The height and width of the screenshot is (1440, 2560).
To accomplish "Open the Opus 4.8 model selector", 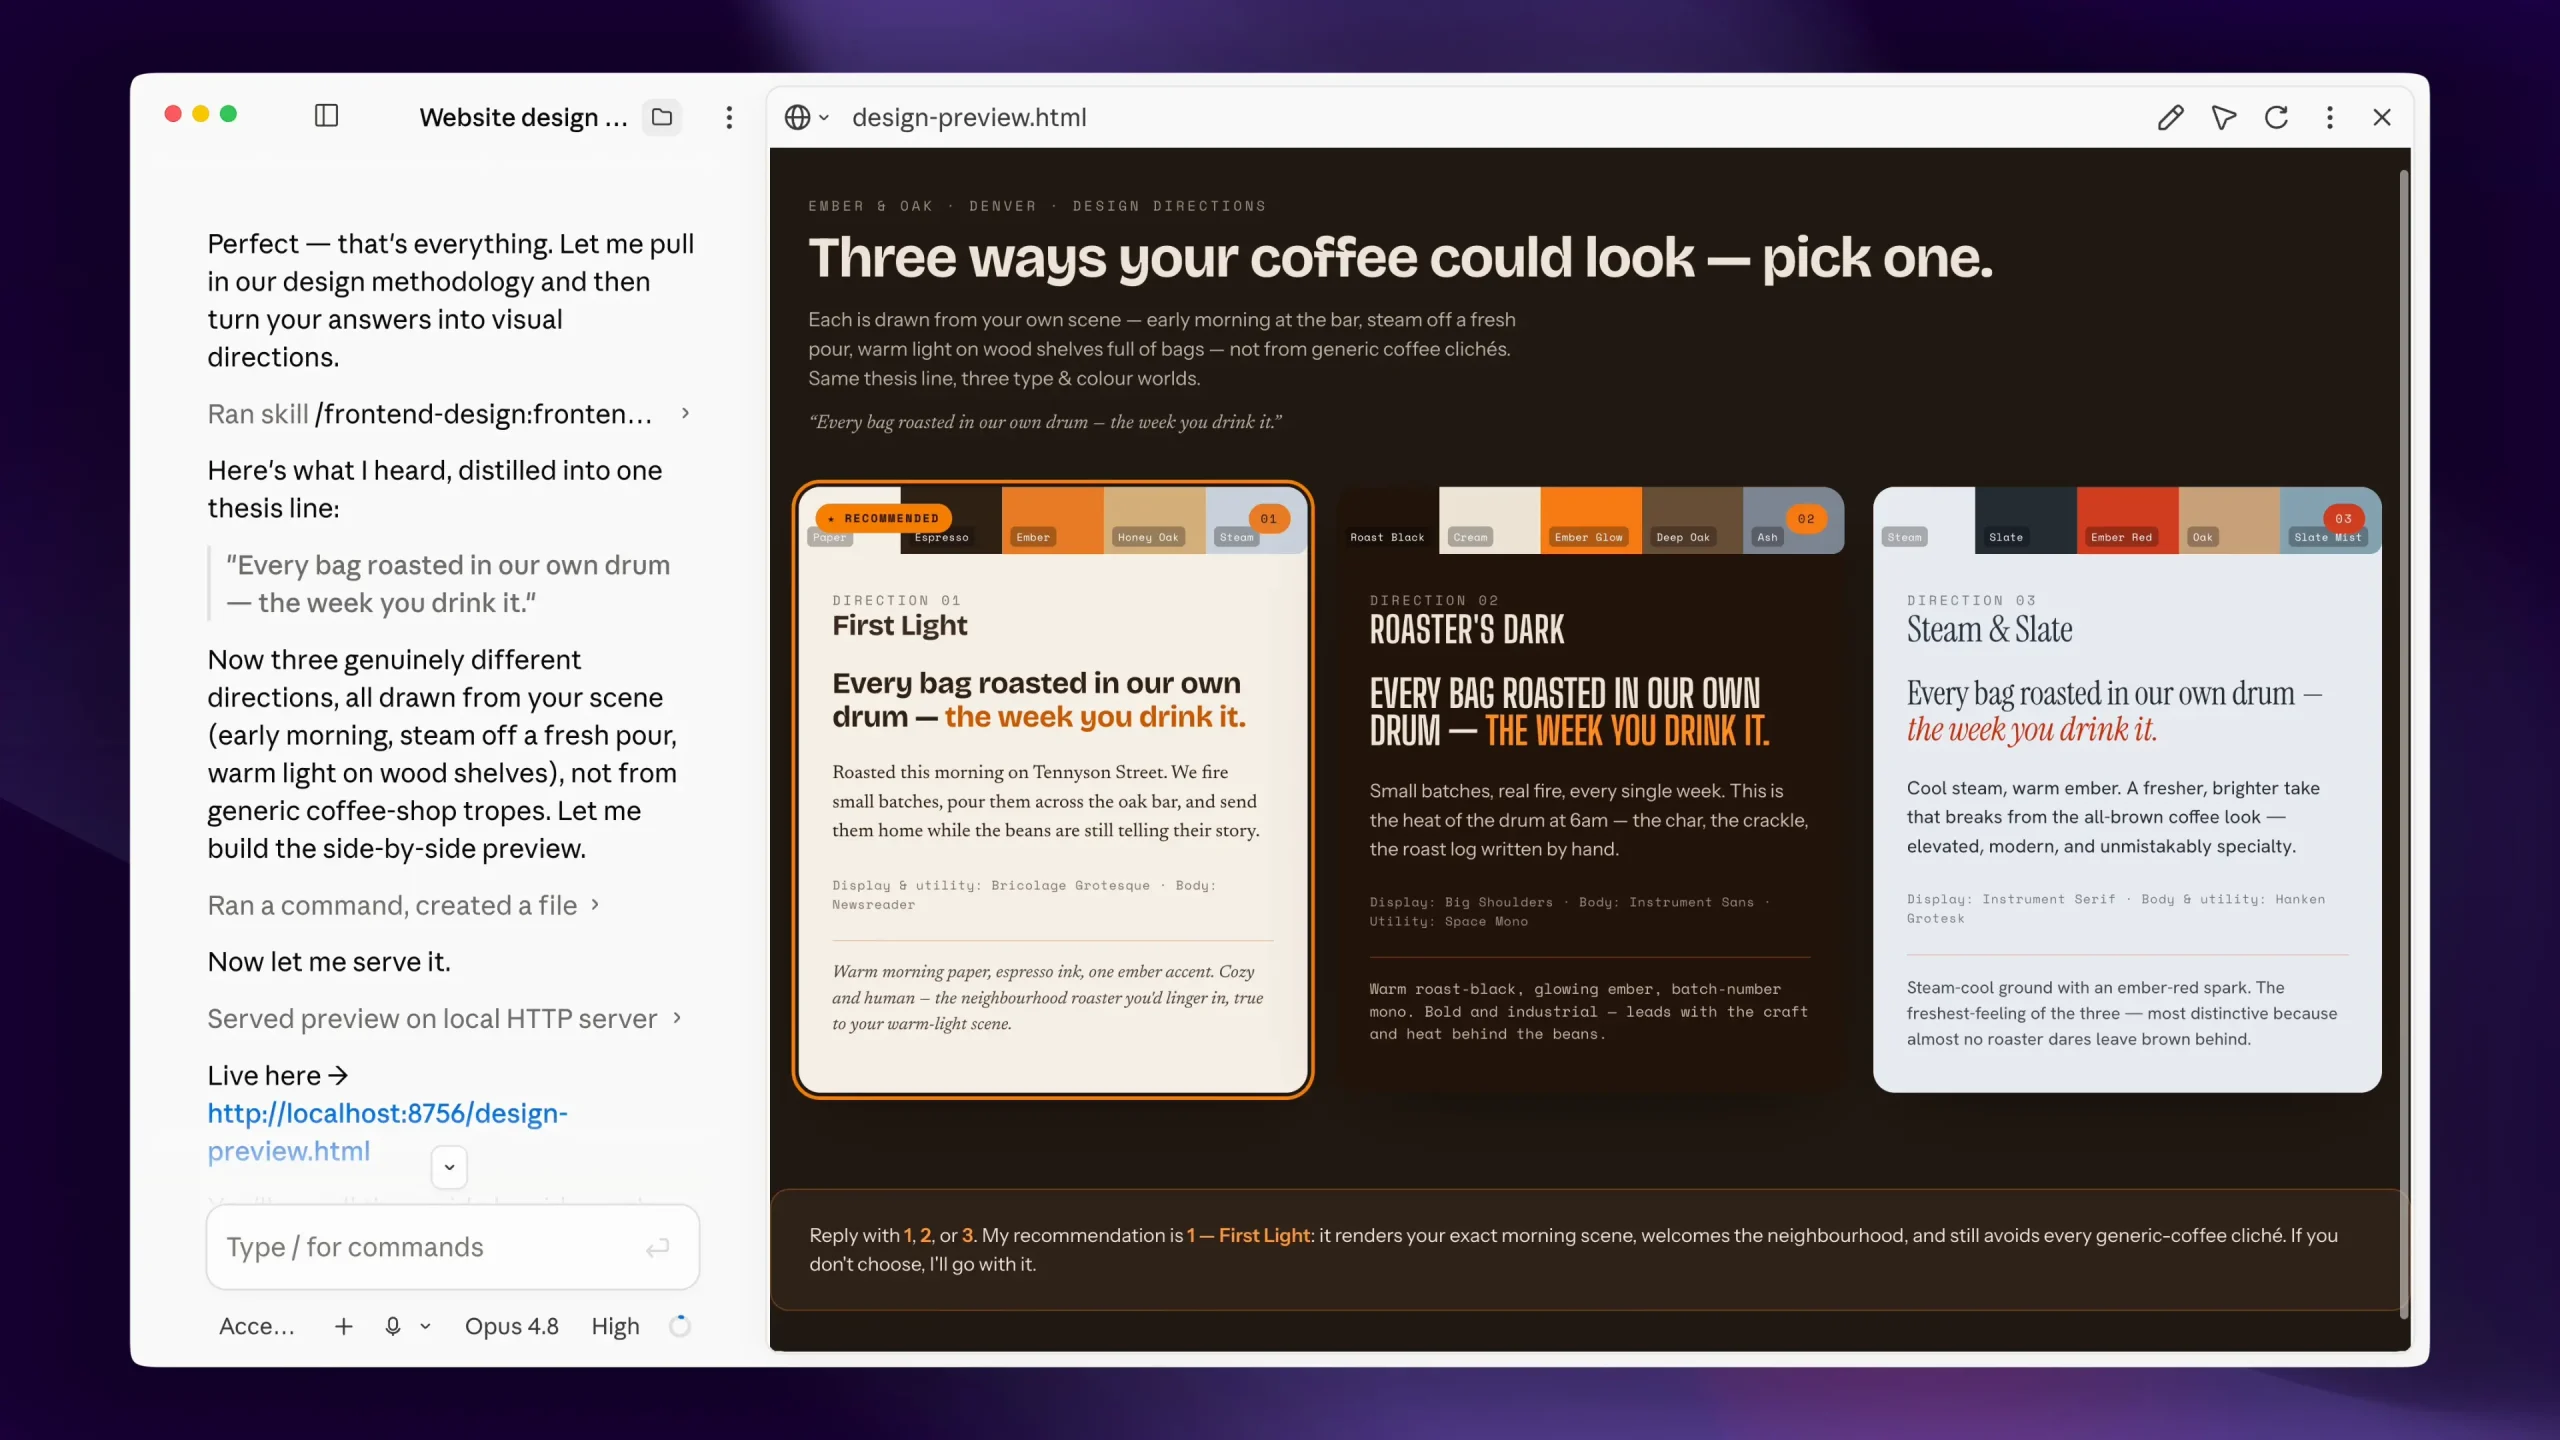I will point(511,1326).
